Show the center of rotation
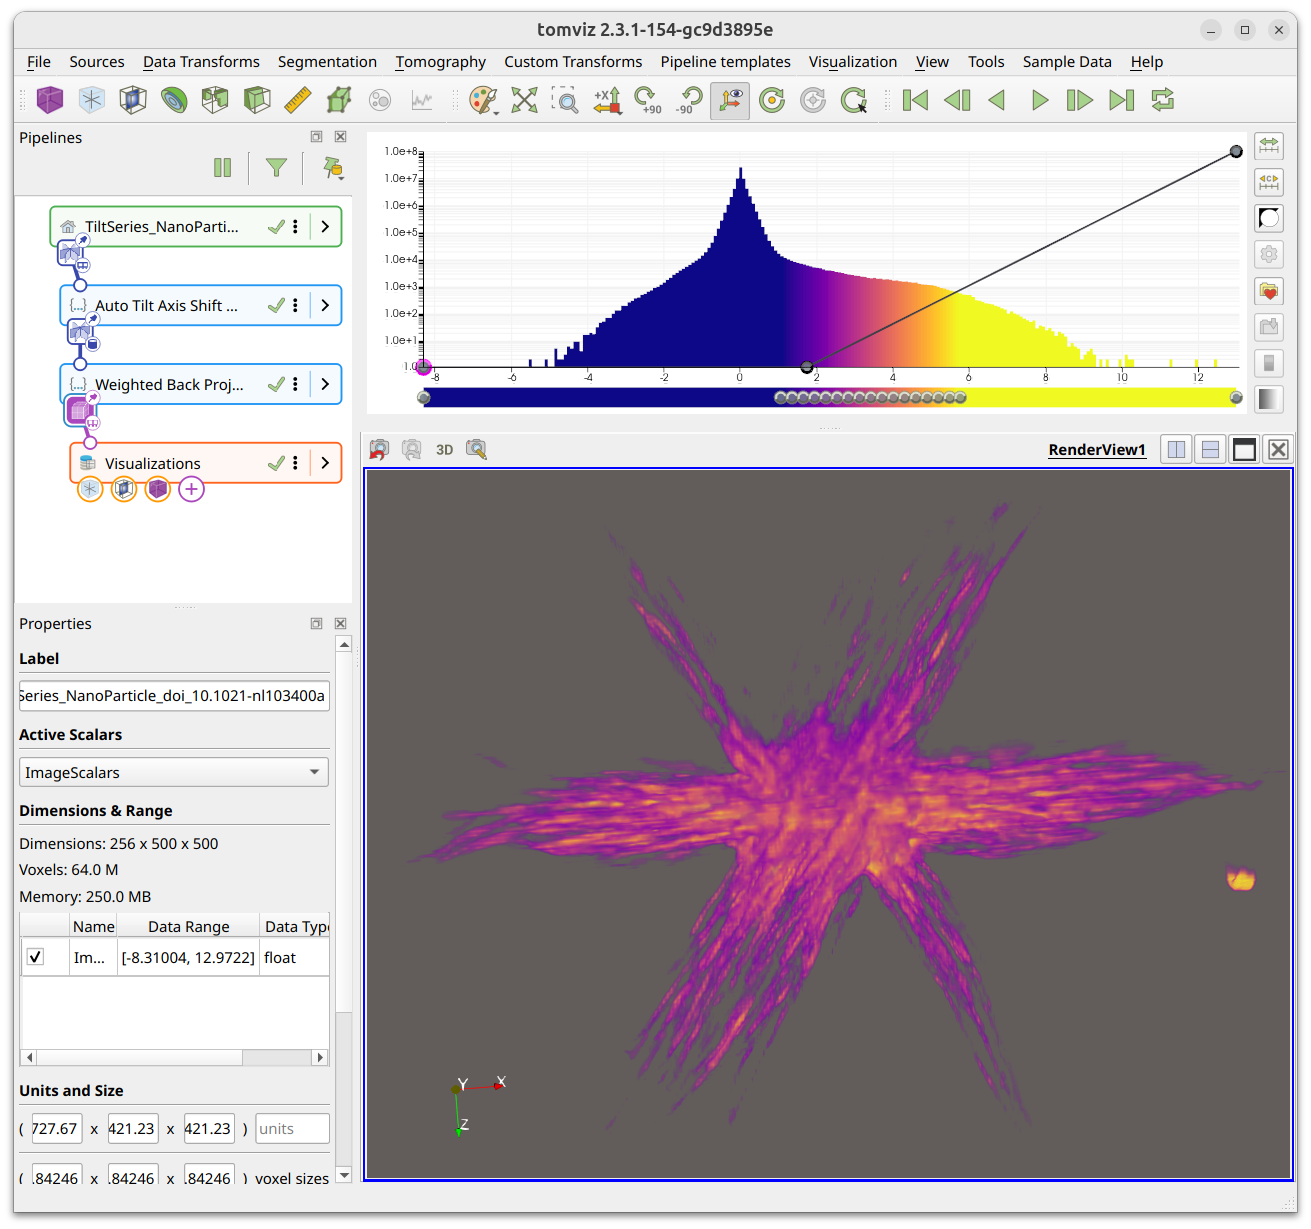This screenshot has height=1229, width=1311. [x=772, y=100]
